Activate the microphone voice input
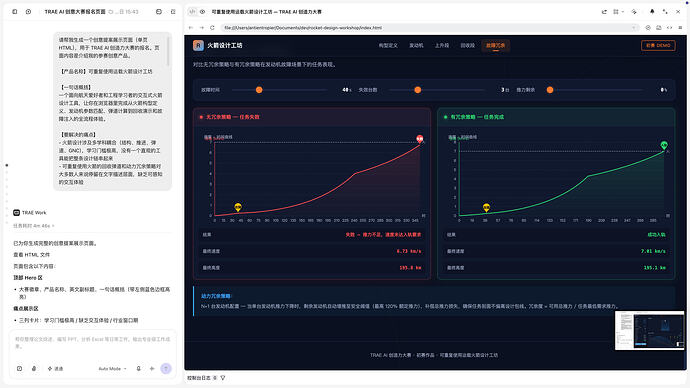 click(x=139, y=369)
